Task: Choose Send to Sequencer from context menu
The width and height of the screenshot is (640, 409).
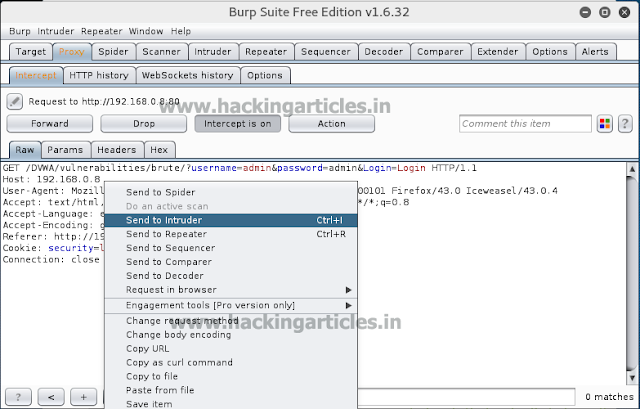Action: click(x=231, y=248)
